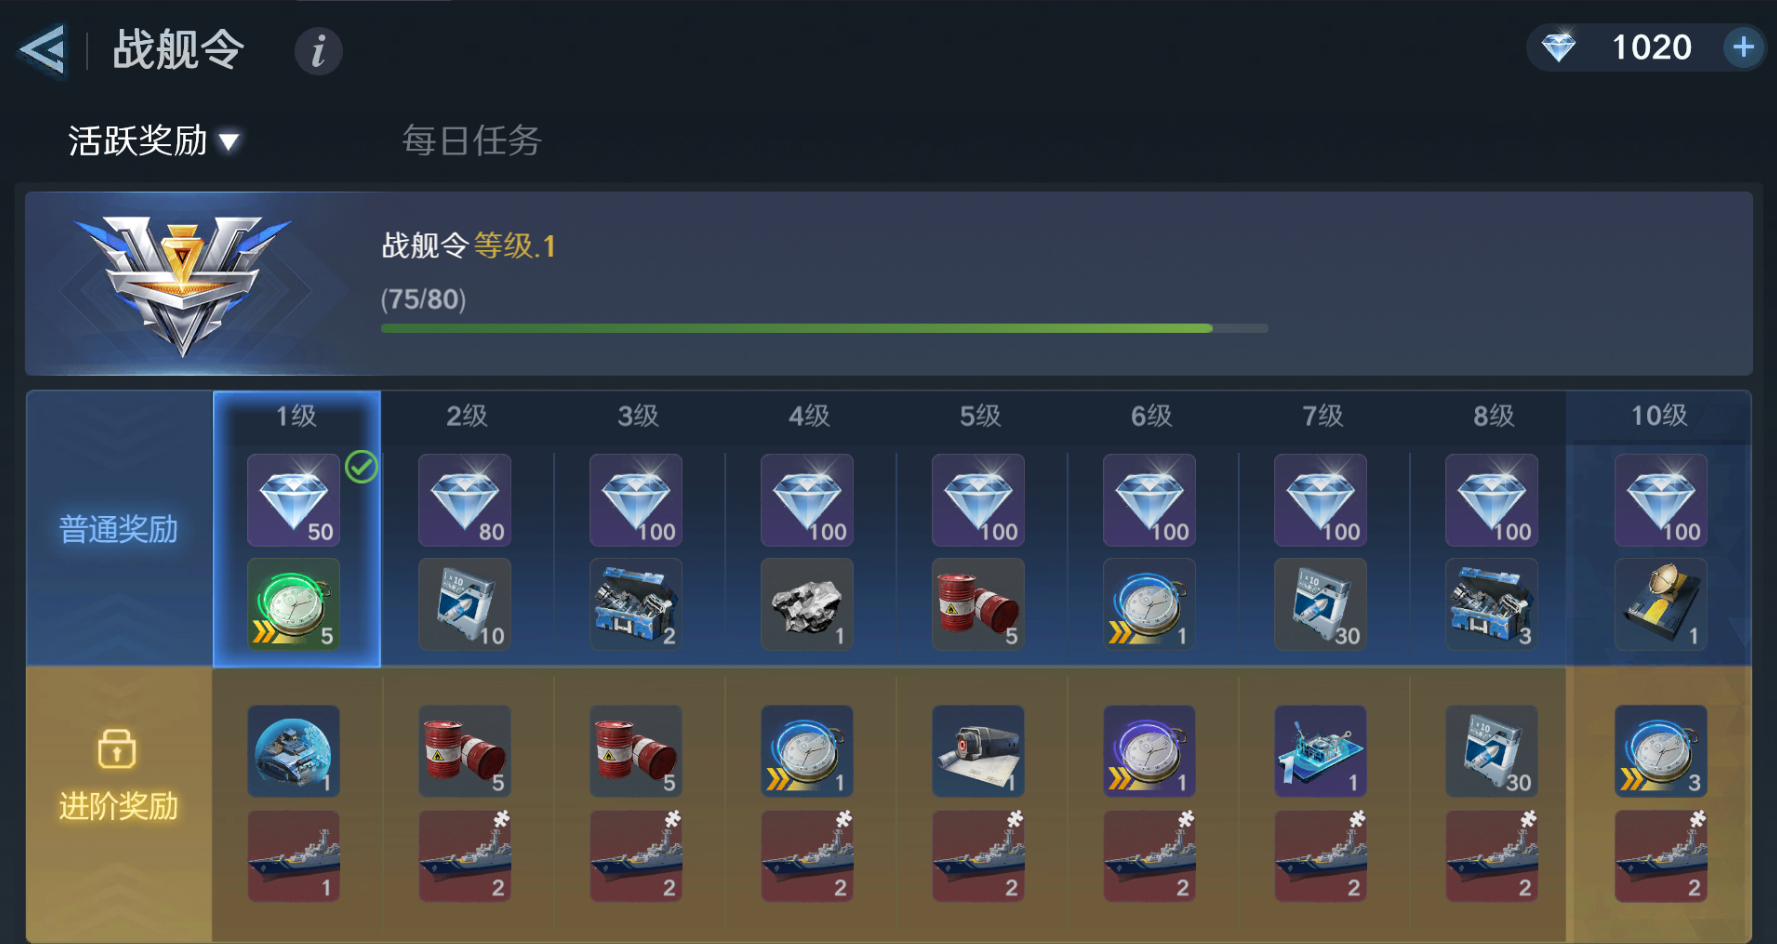Image resolution: width=1777 pixels, height=944 pixels.
Task: Click the green claimed checkmark on level 1
Action: pyautogui.click(x=361, y=466)
